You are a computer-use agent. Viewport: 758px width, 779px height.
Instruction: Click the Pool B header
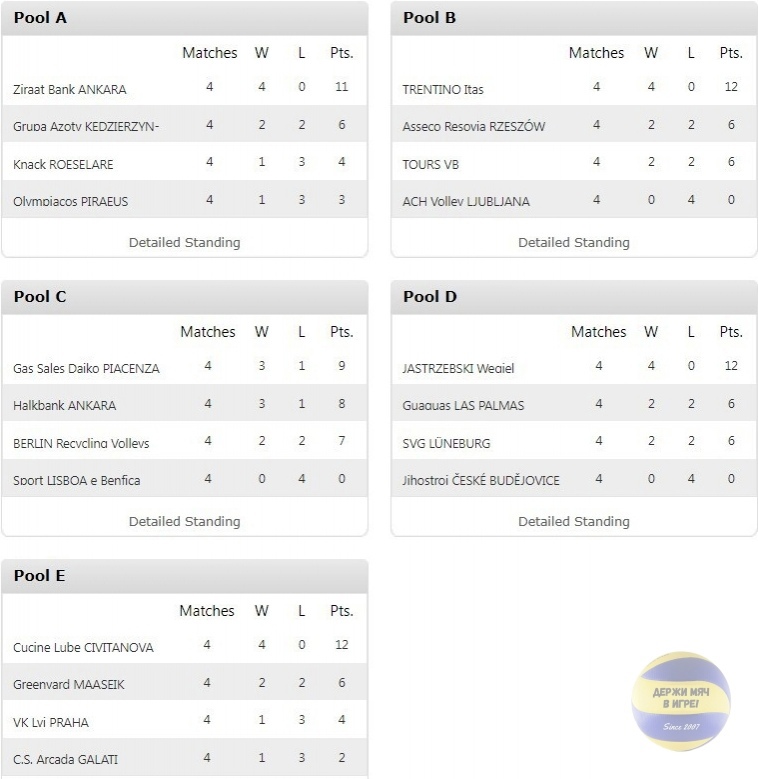point(574,18)
